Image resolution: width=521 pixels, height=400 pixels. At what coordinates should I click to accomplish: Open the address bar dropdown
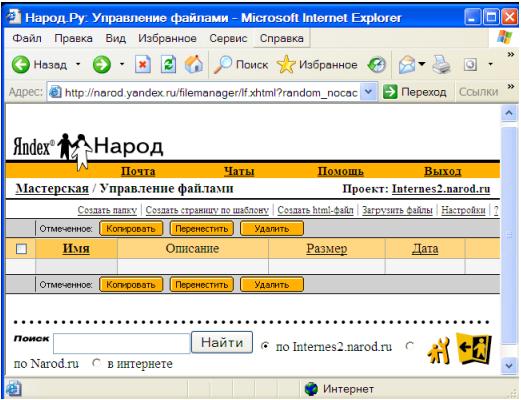(368, 92)
